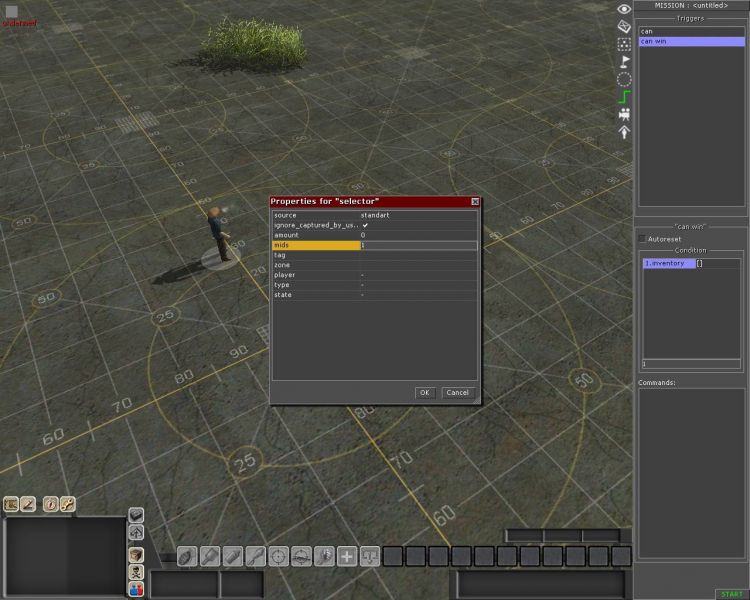Viewport: 750px width, 600px height.
Task: Select the 'zone' property row
Action: 375,265
